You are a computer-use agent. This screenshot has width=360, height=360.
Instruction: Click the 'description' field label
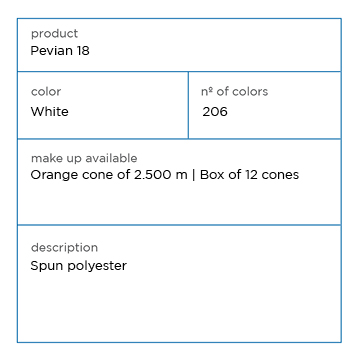click(64, 248)
